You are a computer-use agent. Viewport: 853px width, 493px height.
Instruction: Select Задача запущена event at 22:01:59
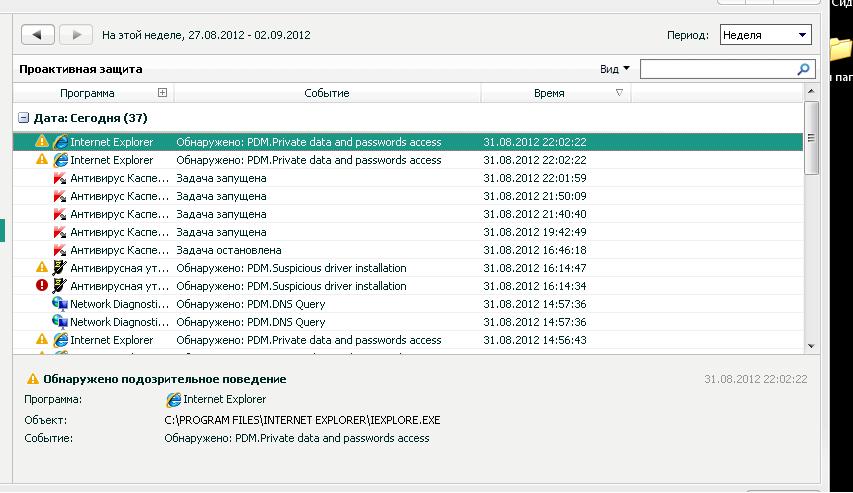click(221, 178)
